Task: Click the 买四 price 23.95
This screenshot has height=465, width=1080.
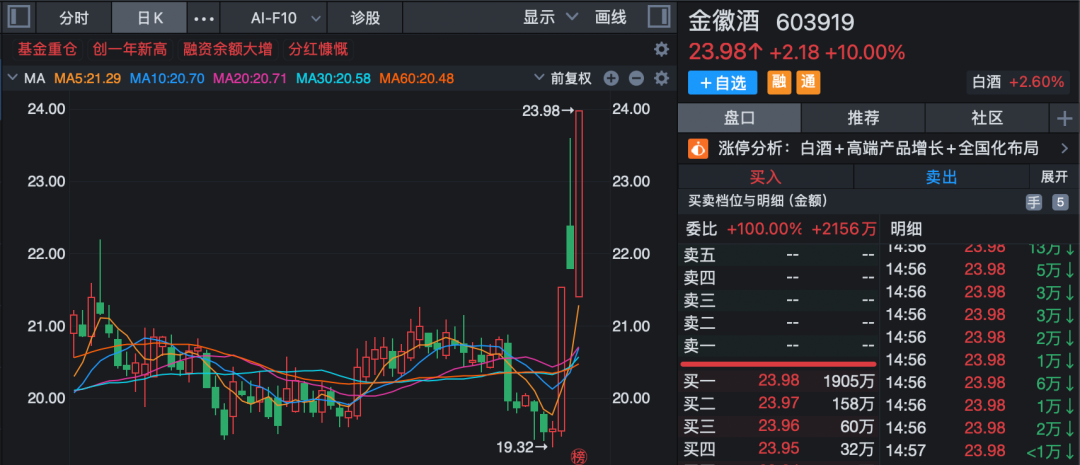Action: click(778, 449)
